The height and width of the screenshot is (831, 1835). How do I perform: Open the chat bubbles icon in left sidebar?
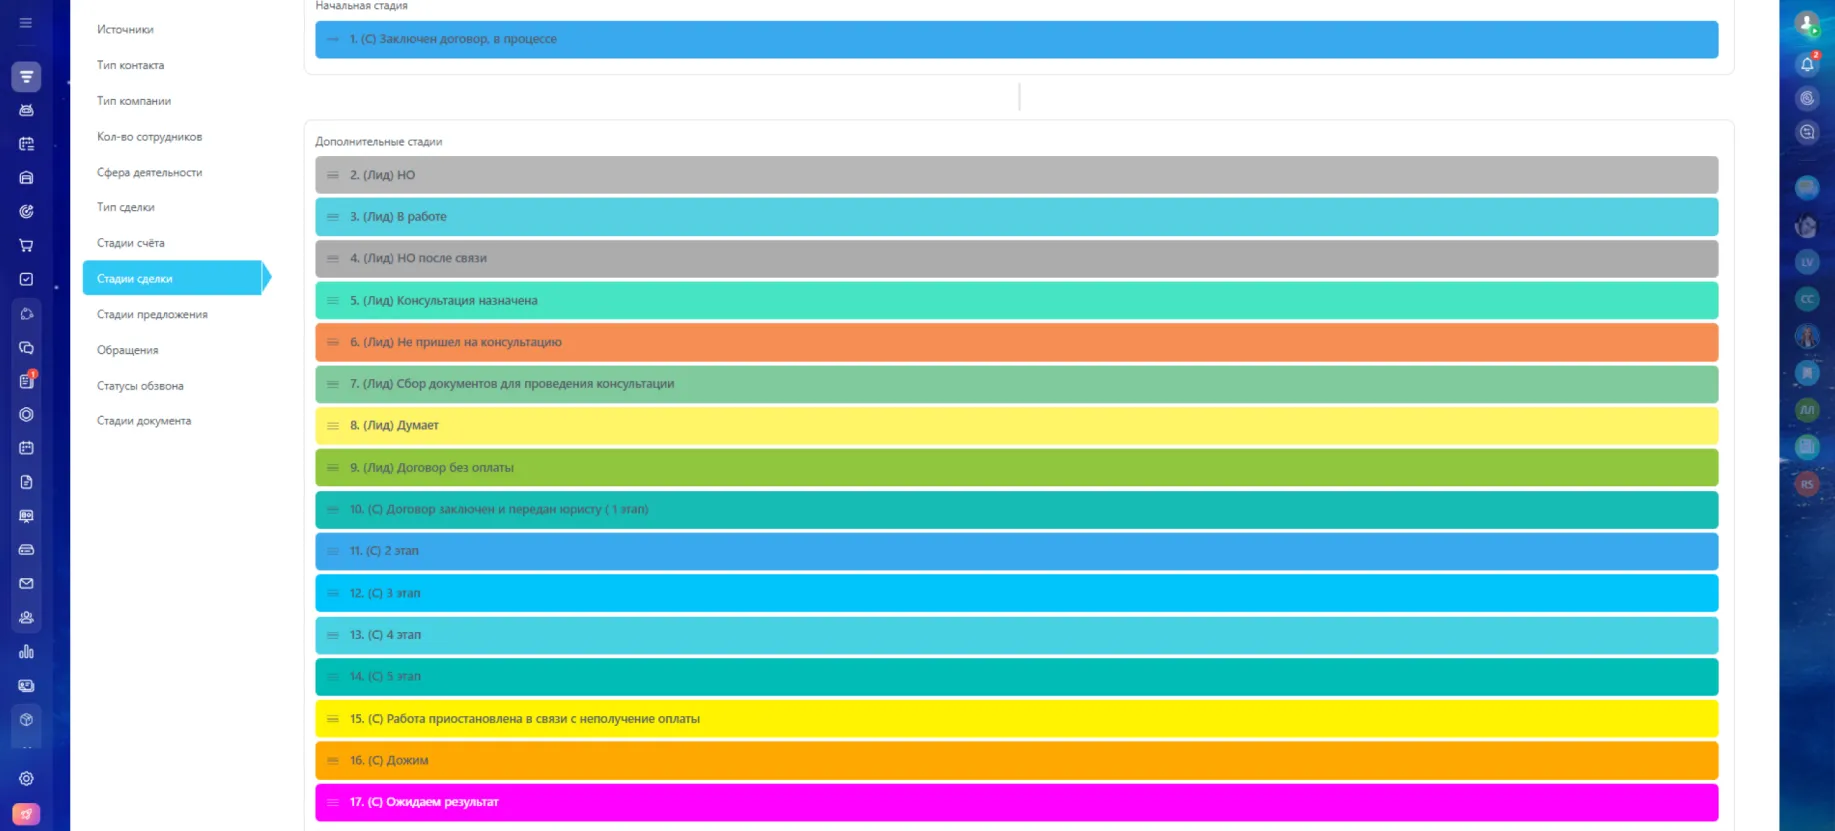(26, 347)
